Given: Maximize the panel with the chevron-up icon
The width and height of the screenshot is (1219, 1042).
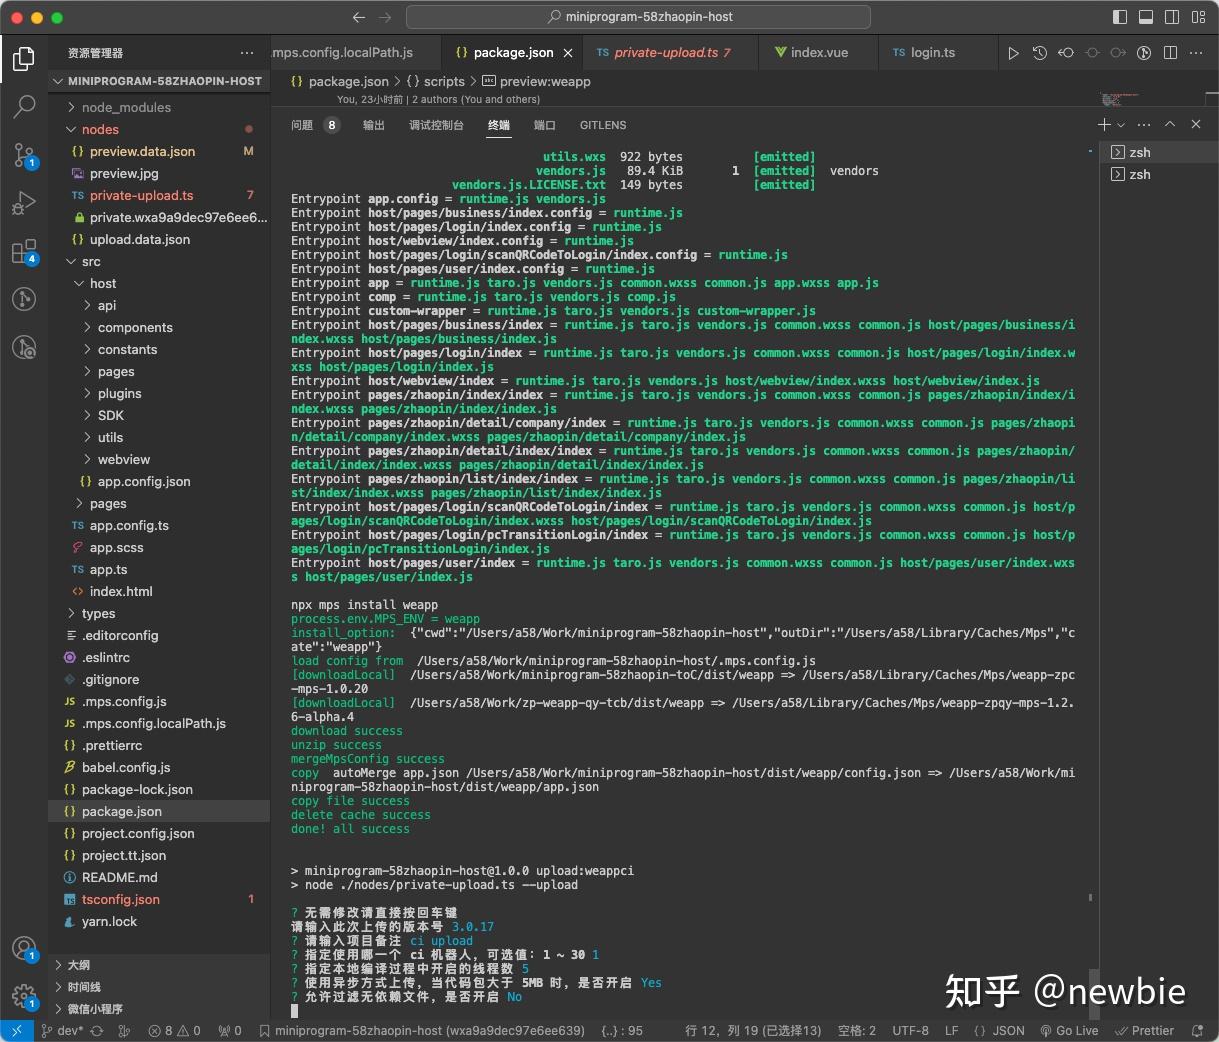Looking at the screenshot, I should tap(1168, 124).
